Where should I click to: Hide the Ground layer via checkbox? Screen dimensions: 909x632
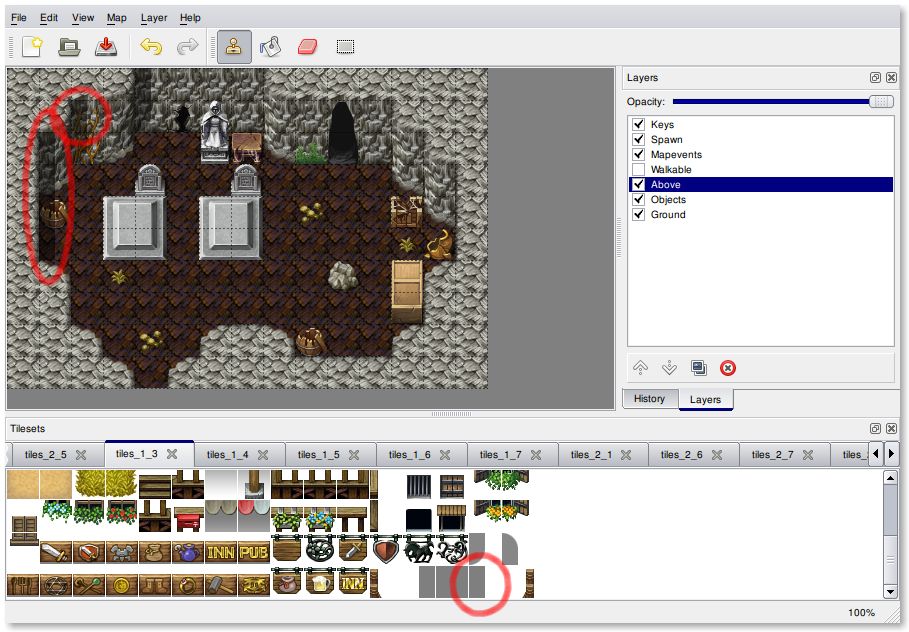tap(638, 215)
